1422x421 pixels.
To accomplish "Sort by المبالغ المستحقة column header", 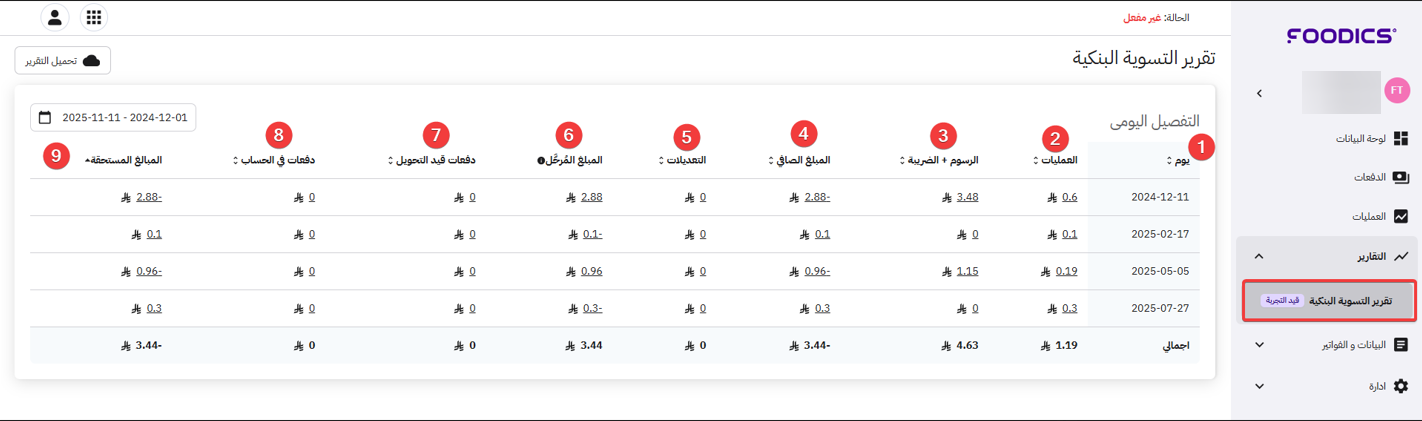I will [124, 160].
